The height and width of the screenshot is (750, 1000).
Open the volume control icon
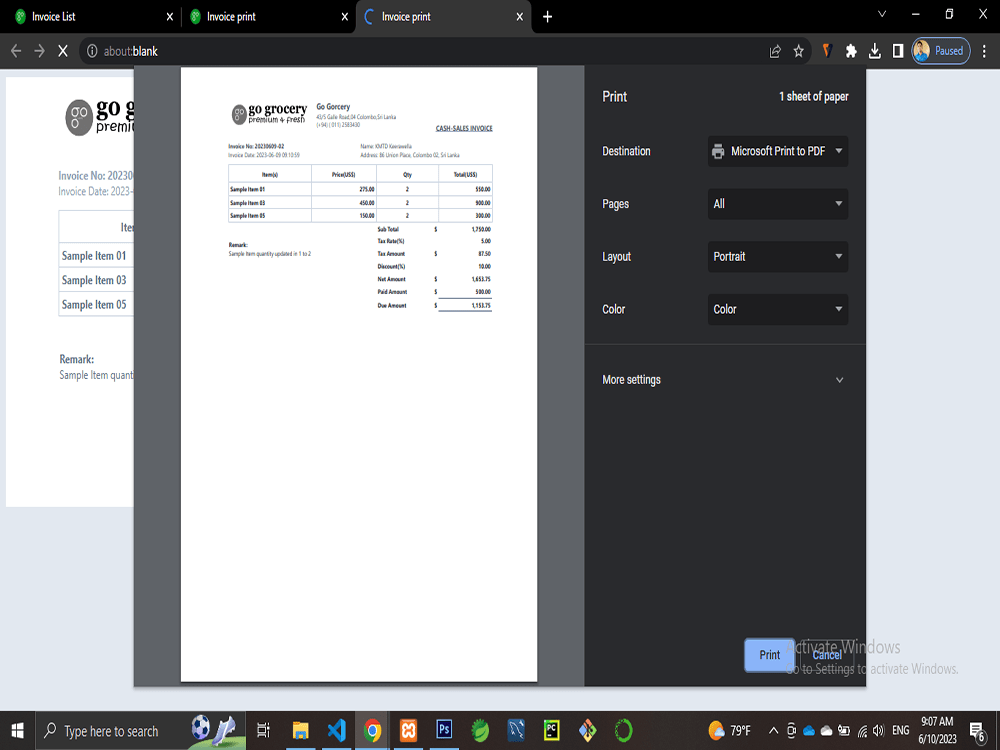click(x=879, y=731)
